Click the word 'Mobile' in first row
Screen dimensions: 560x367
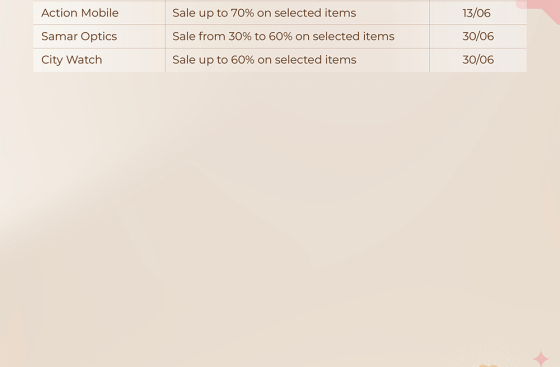[100, 13]
